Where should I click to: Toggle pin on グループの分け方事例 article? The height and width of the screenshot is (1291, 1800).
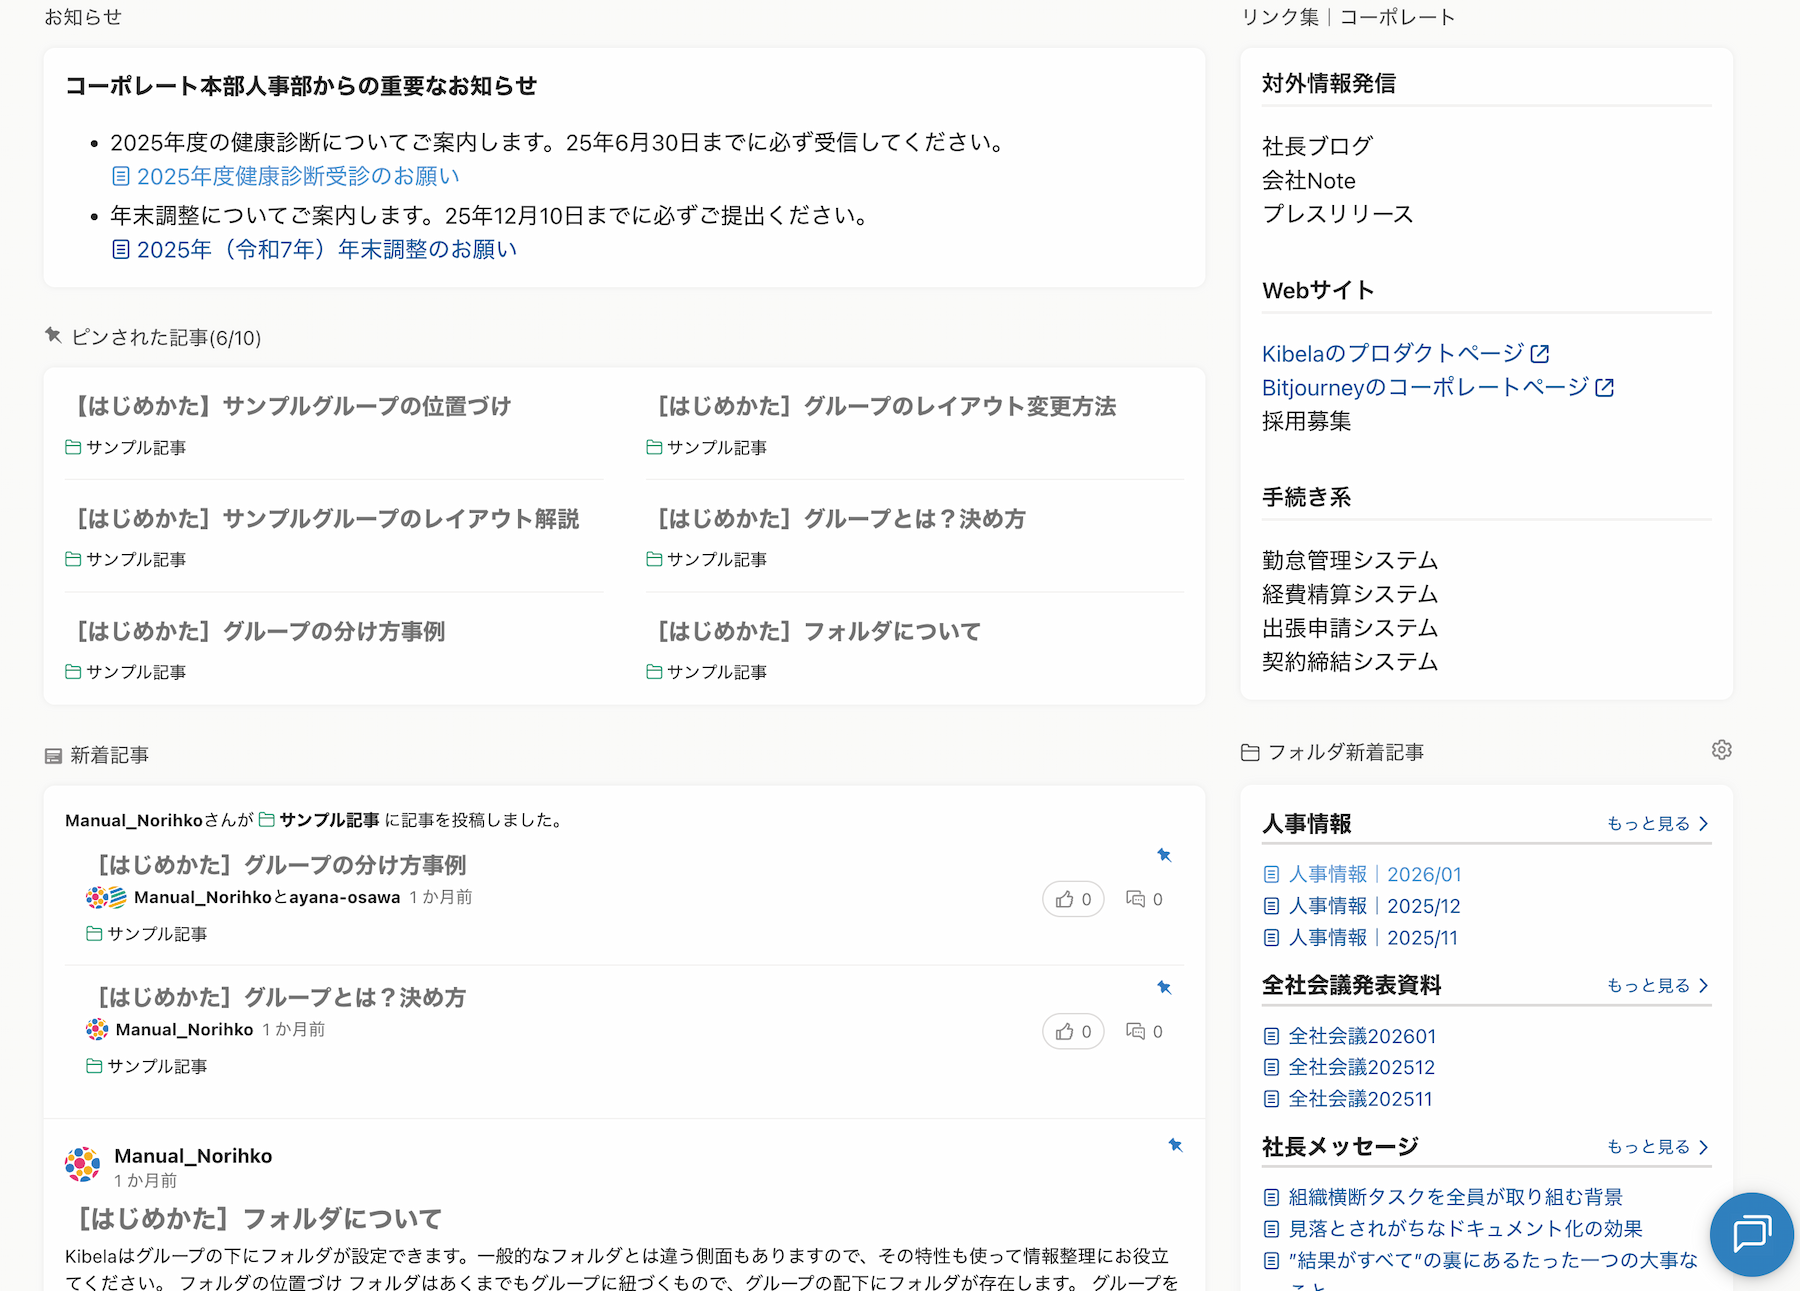click(1164, 855)
